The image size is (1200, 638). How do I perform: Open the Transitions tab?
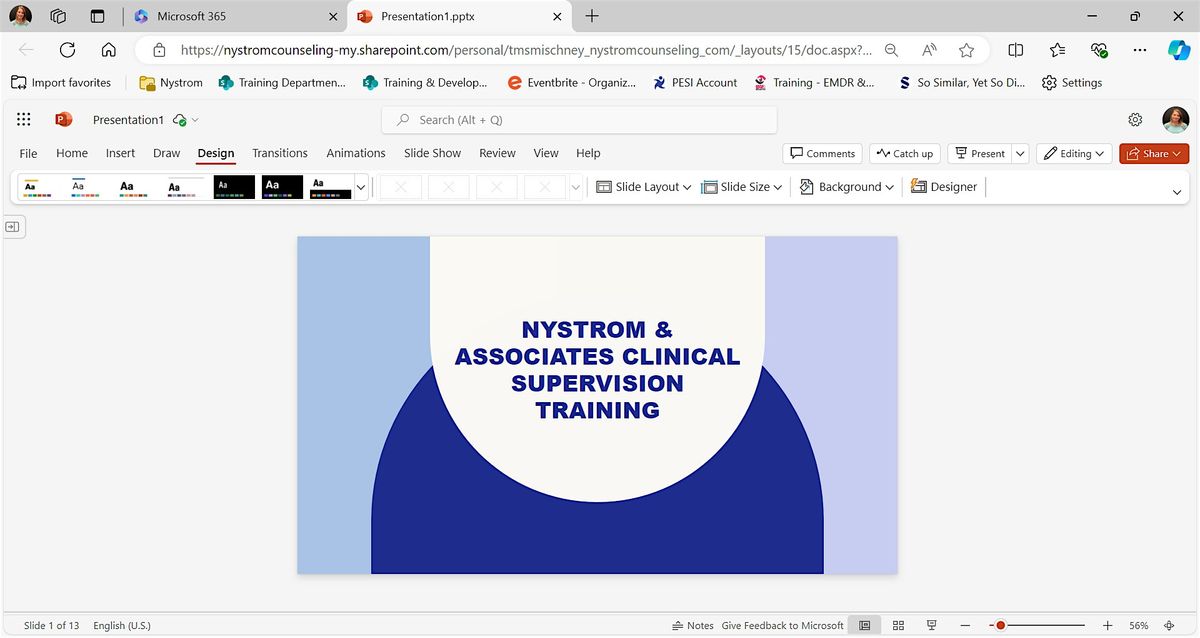[280, 153]
